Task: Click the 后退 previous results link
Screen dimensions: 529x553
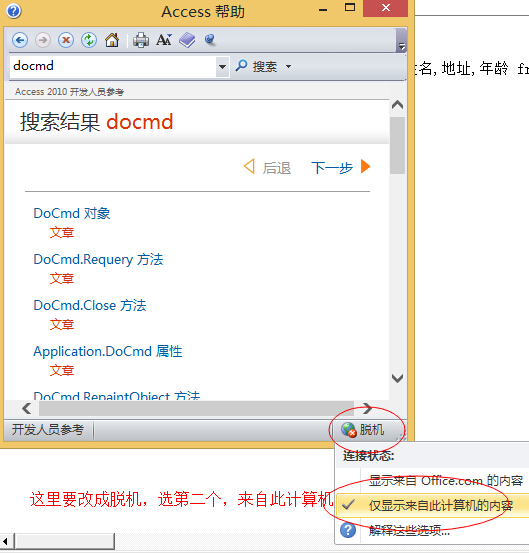Action: (276, 168)
